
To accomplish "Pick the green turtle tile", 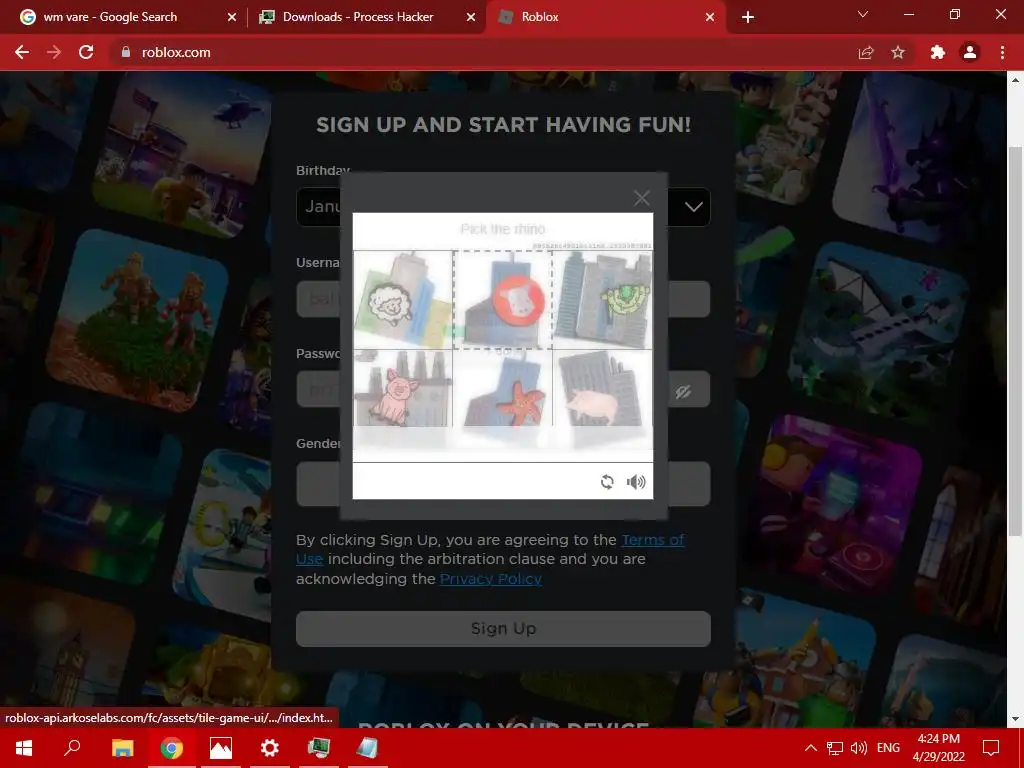I will (x=602, y=299).
